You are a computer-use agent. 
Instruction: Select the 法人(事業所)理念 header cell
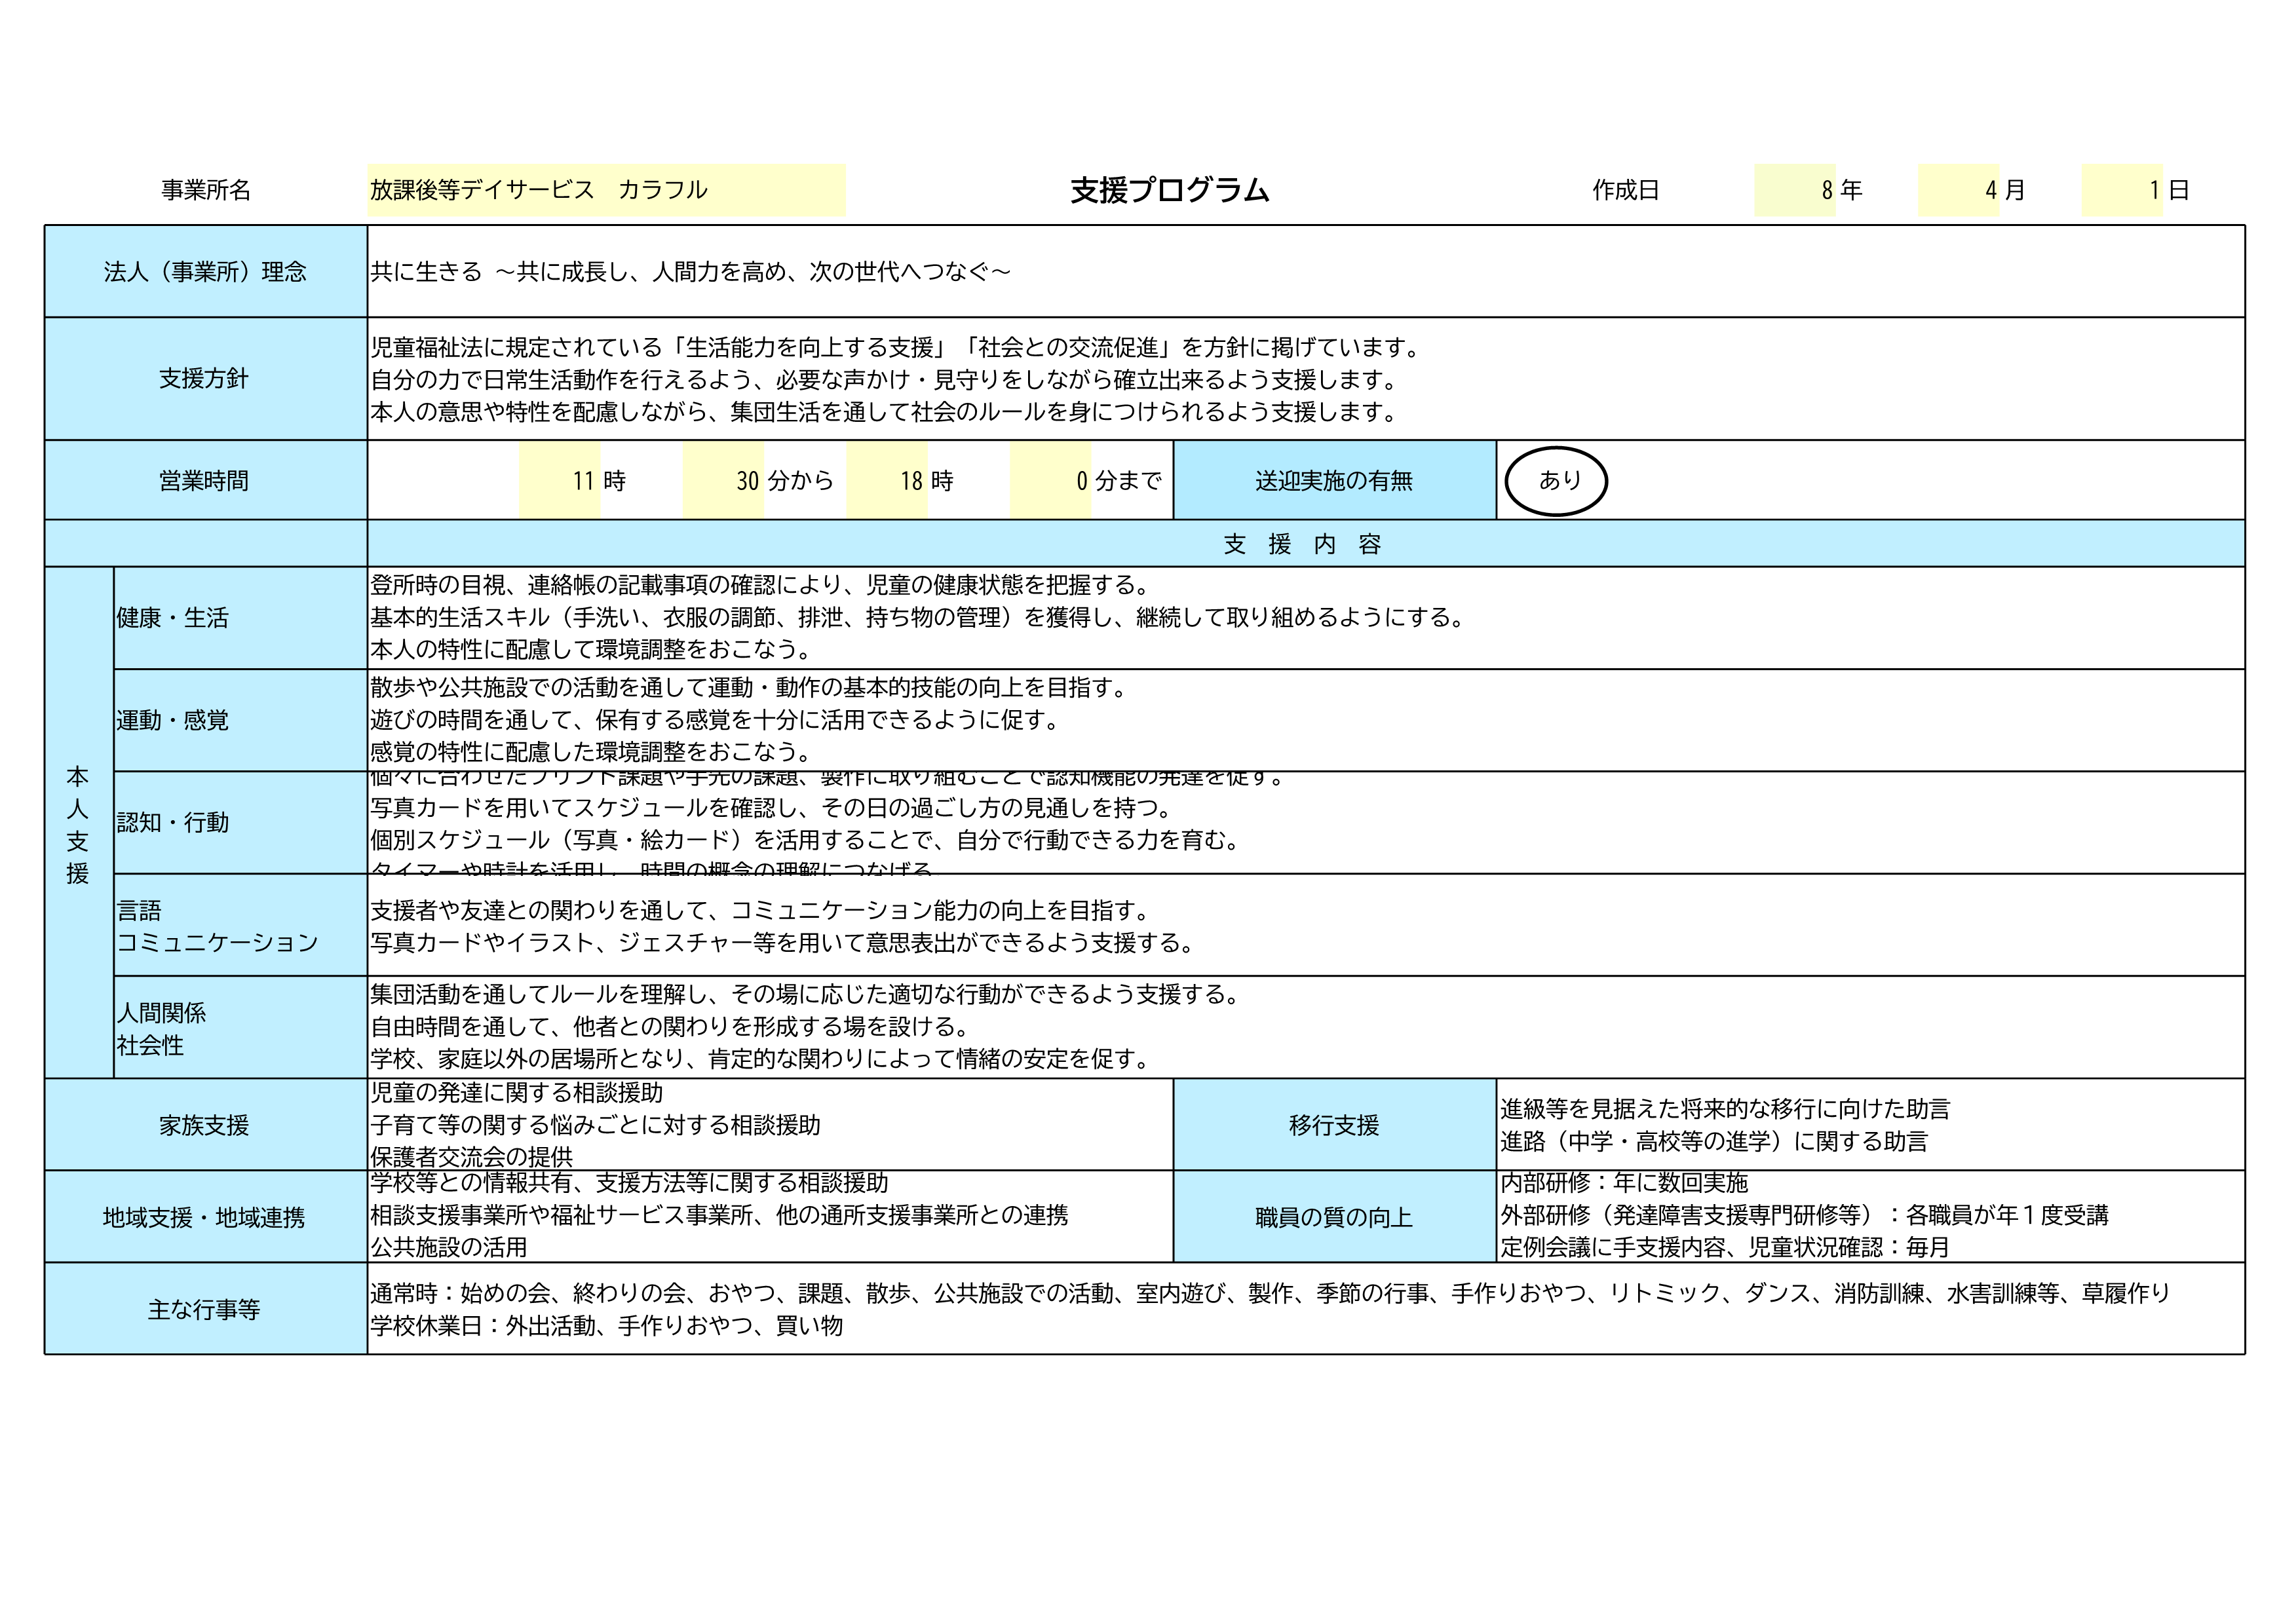pyautogui.click(x=205, y=272)
